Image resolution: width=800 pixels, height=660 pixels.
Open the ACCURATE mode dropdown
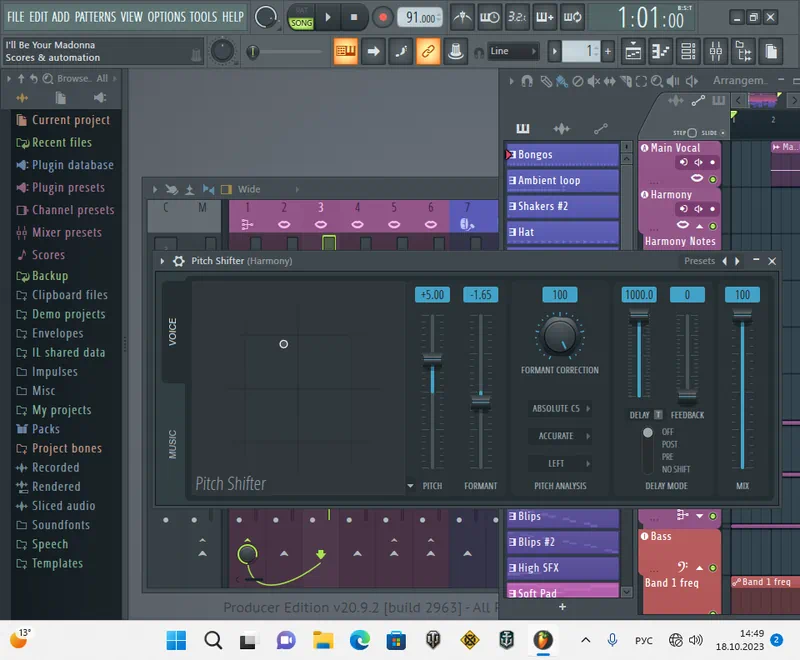click(561, 436)
